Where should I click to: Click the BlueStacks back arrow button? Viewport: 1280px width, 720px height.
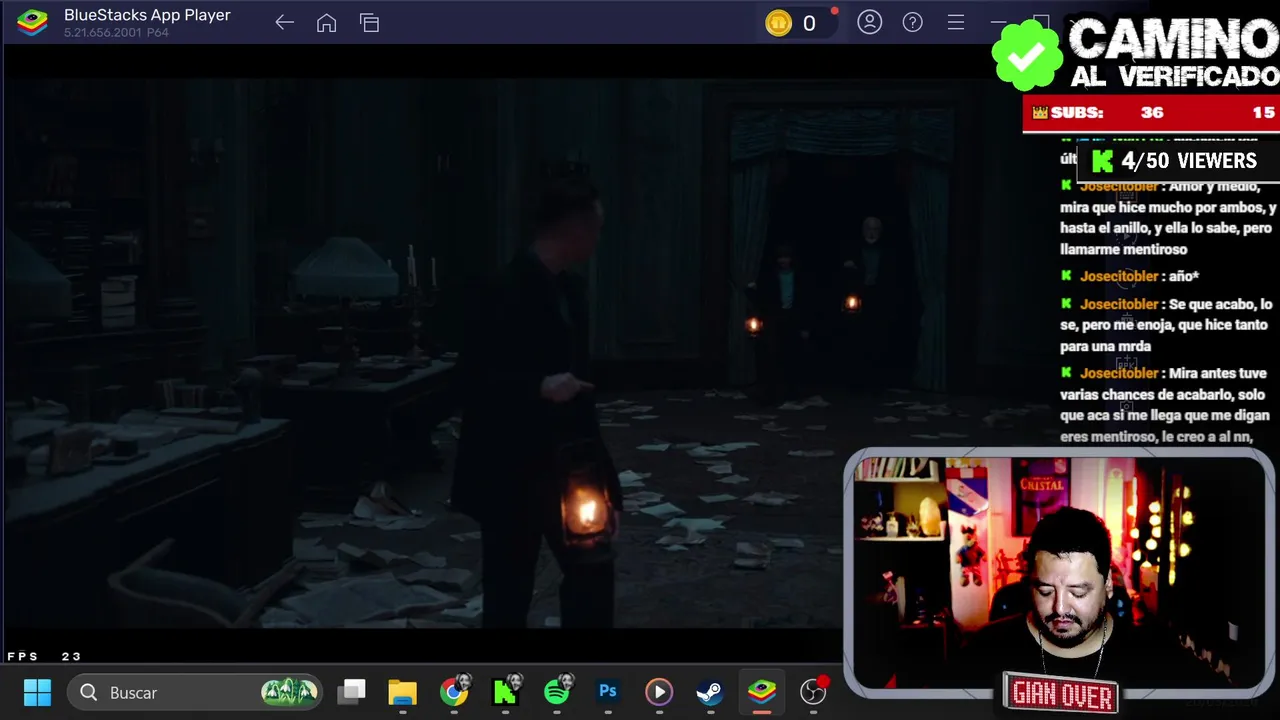point(284,22)
